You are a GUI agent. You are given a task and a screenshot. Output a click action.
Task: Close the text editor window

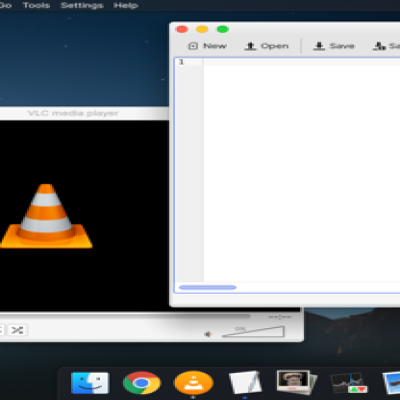coord(182,29)
